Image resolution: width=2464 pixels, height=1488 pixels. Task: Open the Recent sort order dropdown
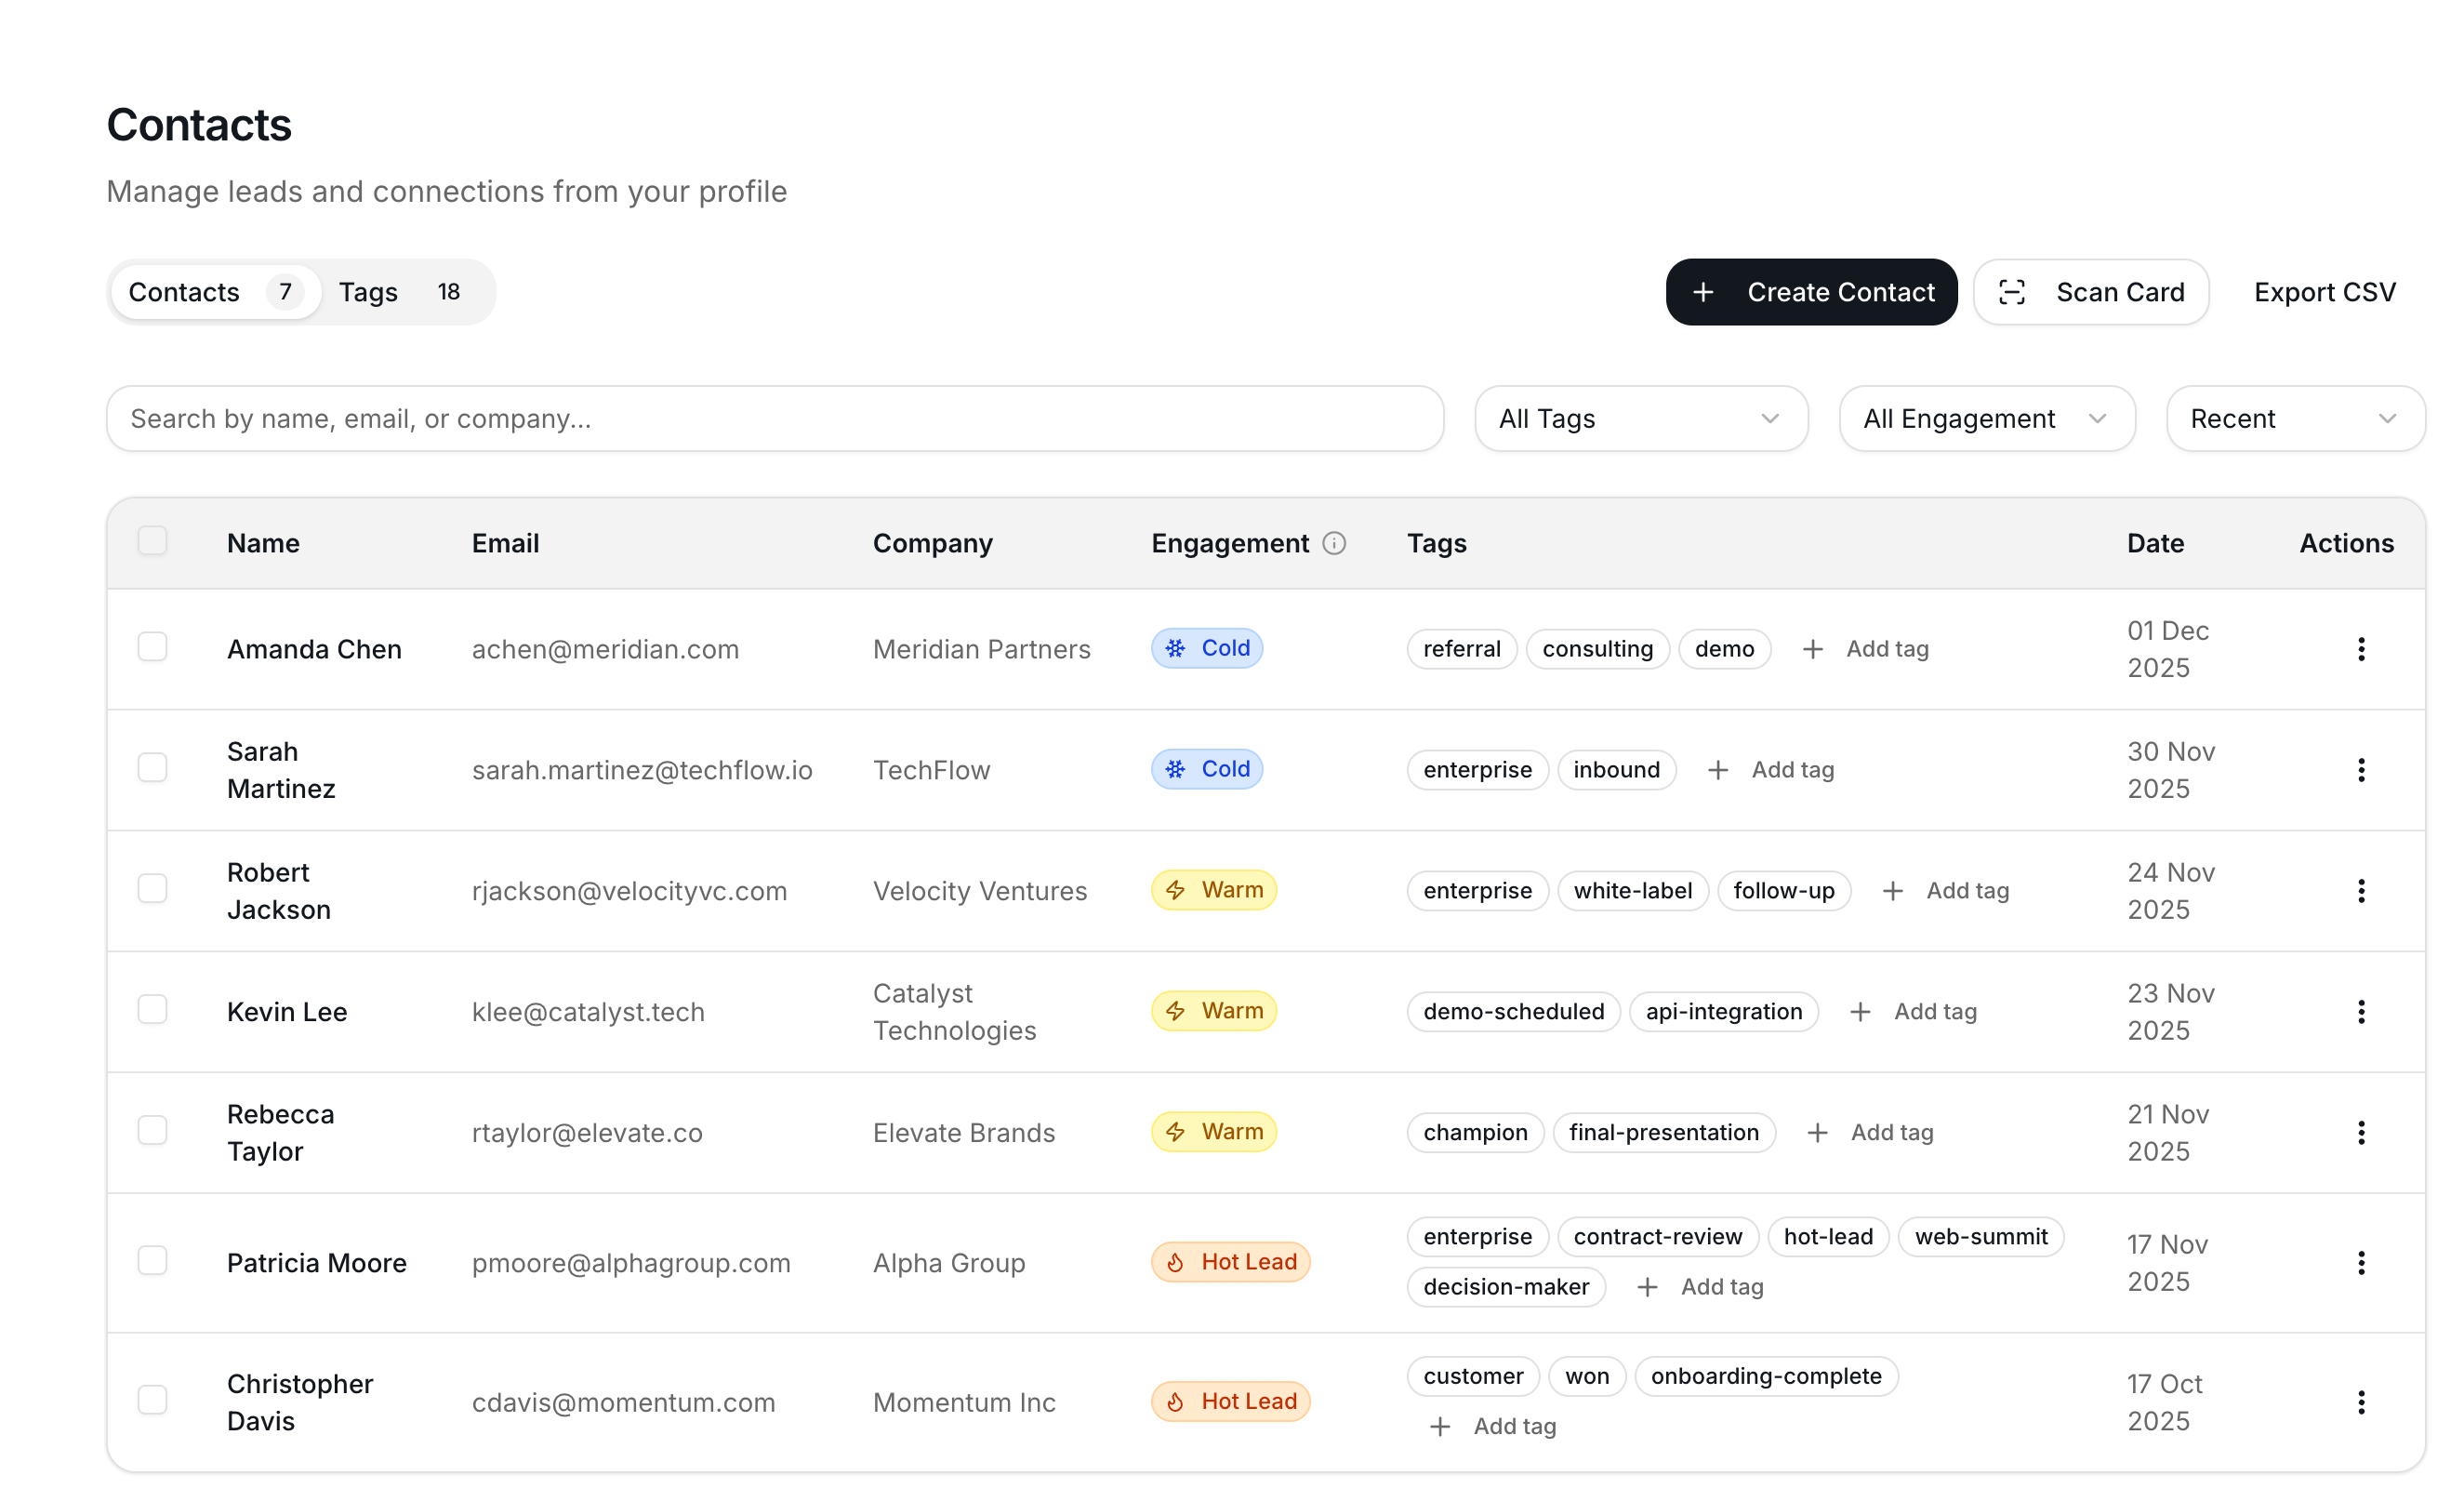pos(2295,418)
